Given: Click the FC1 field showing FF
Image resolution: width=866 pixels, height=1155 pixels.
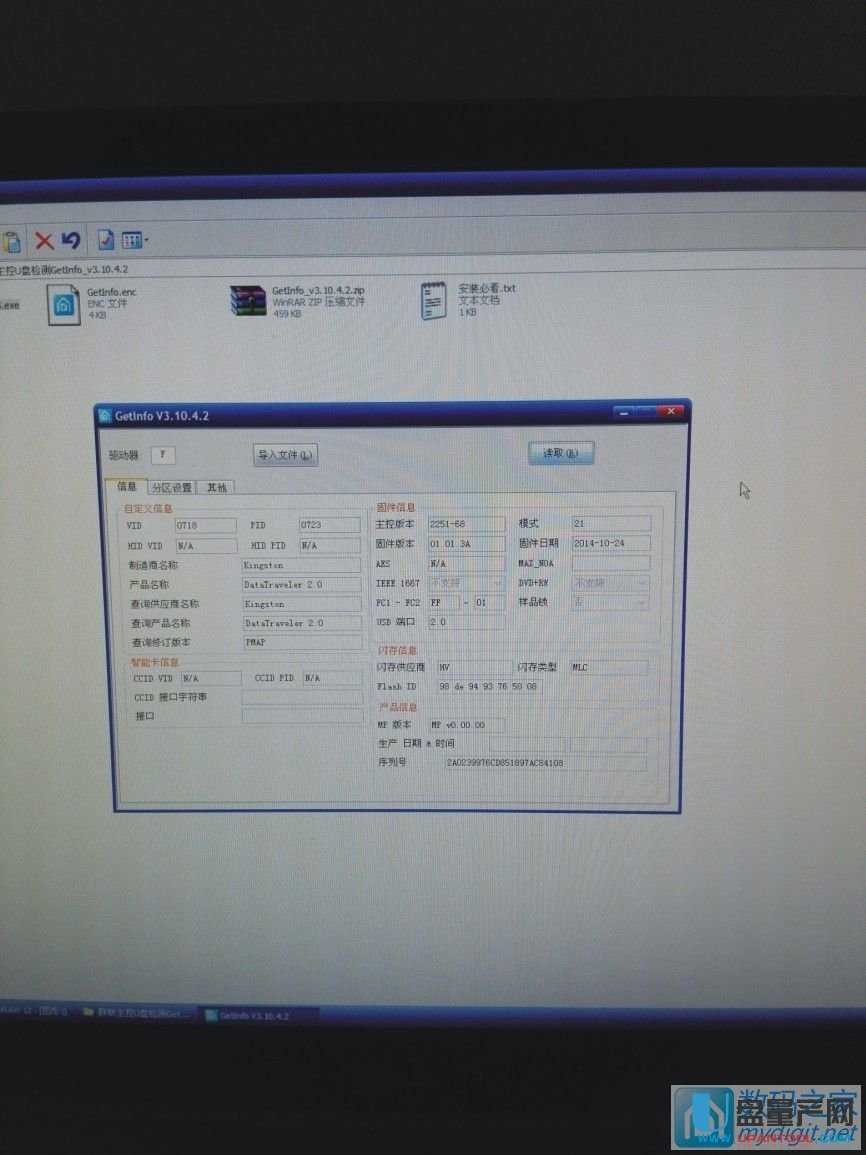Looking at the screenshot, I should click(x=444, y=603).
